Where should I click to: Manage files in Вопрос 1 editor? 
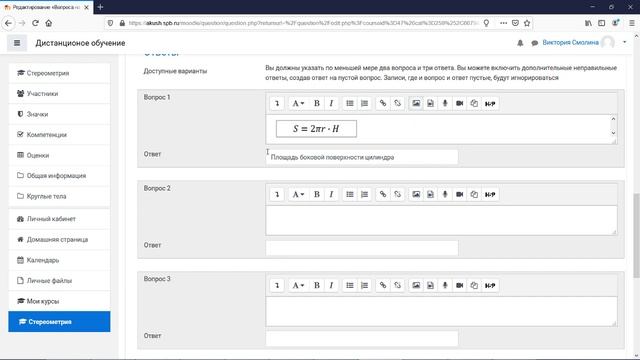[474, 104]
